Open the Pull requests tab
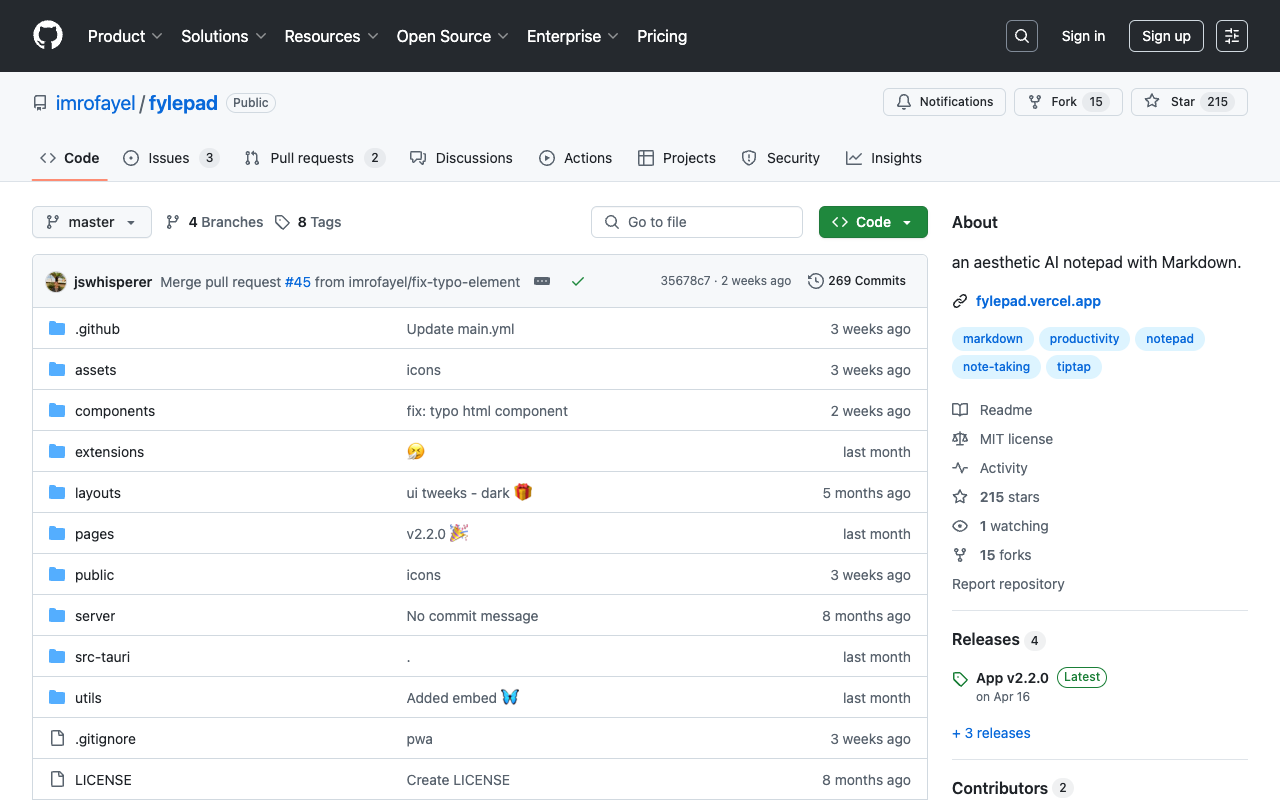This screenshot has height=800, width=1280. [312, 158]
